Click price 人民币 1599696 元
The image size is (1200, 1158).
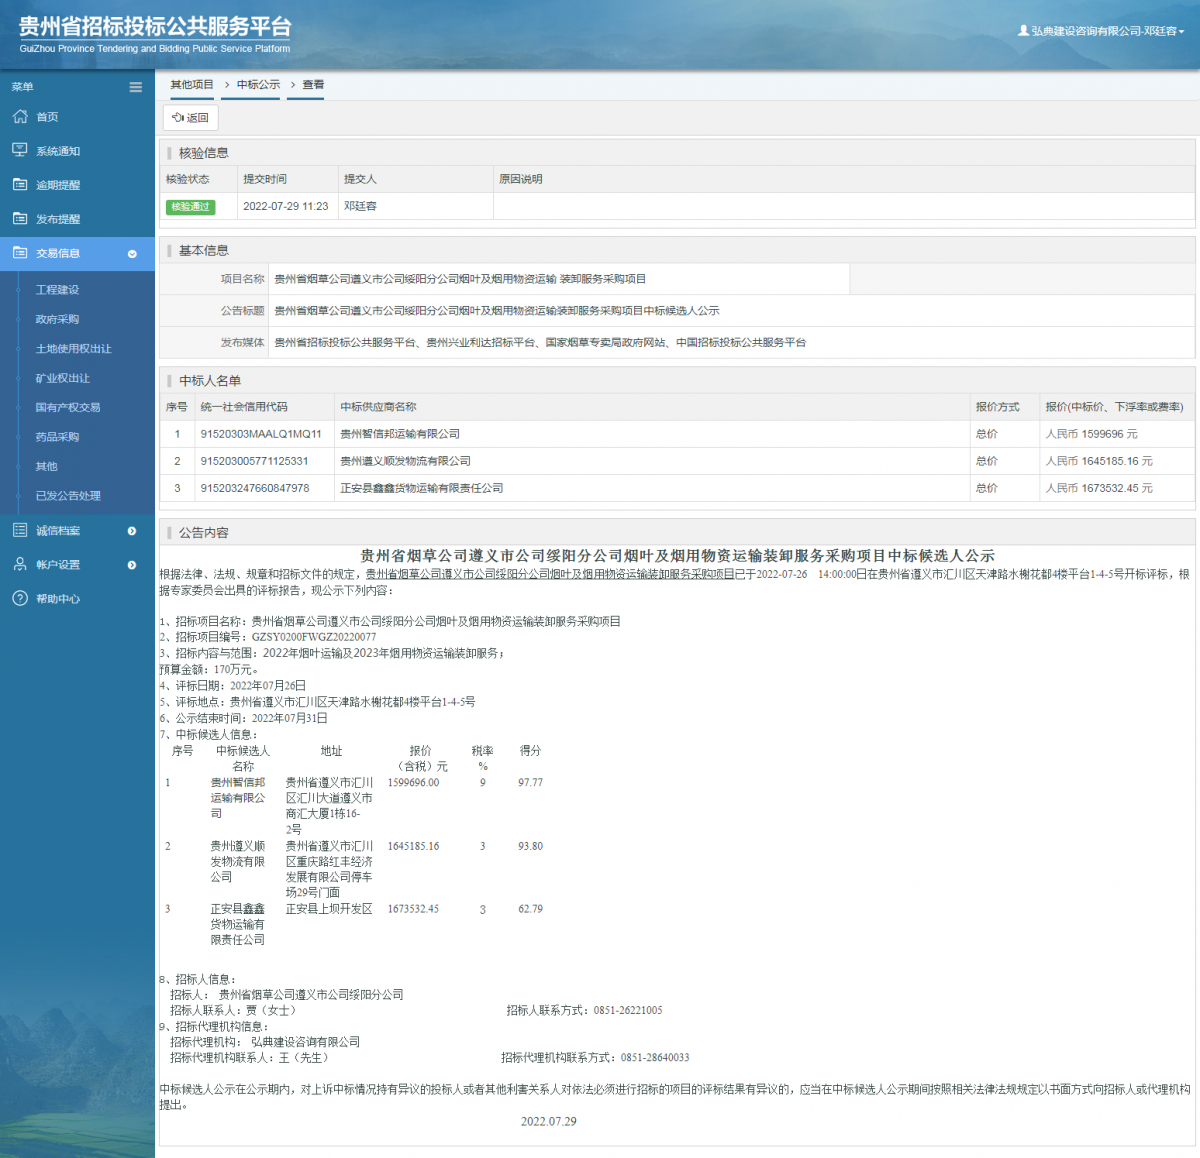1091,434
